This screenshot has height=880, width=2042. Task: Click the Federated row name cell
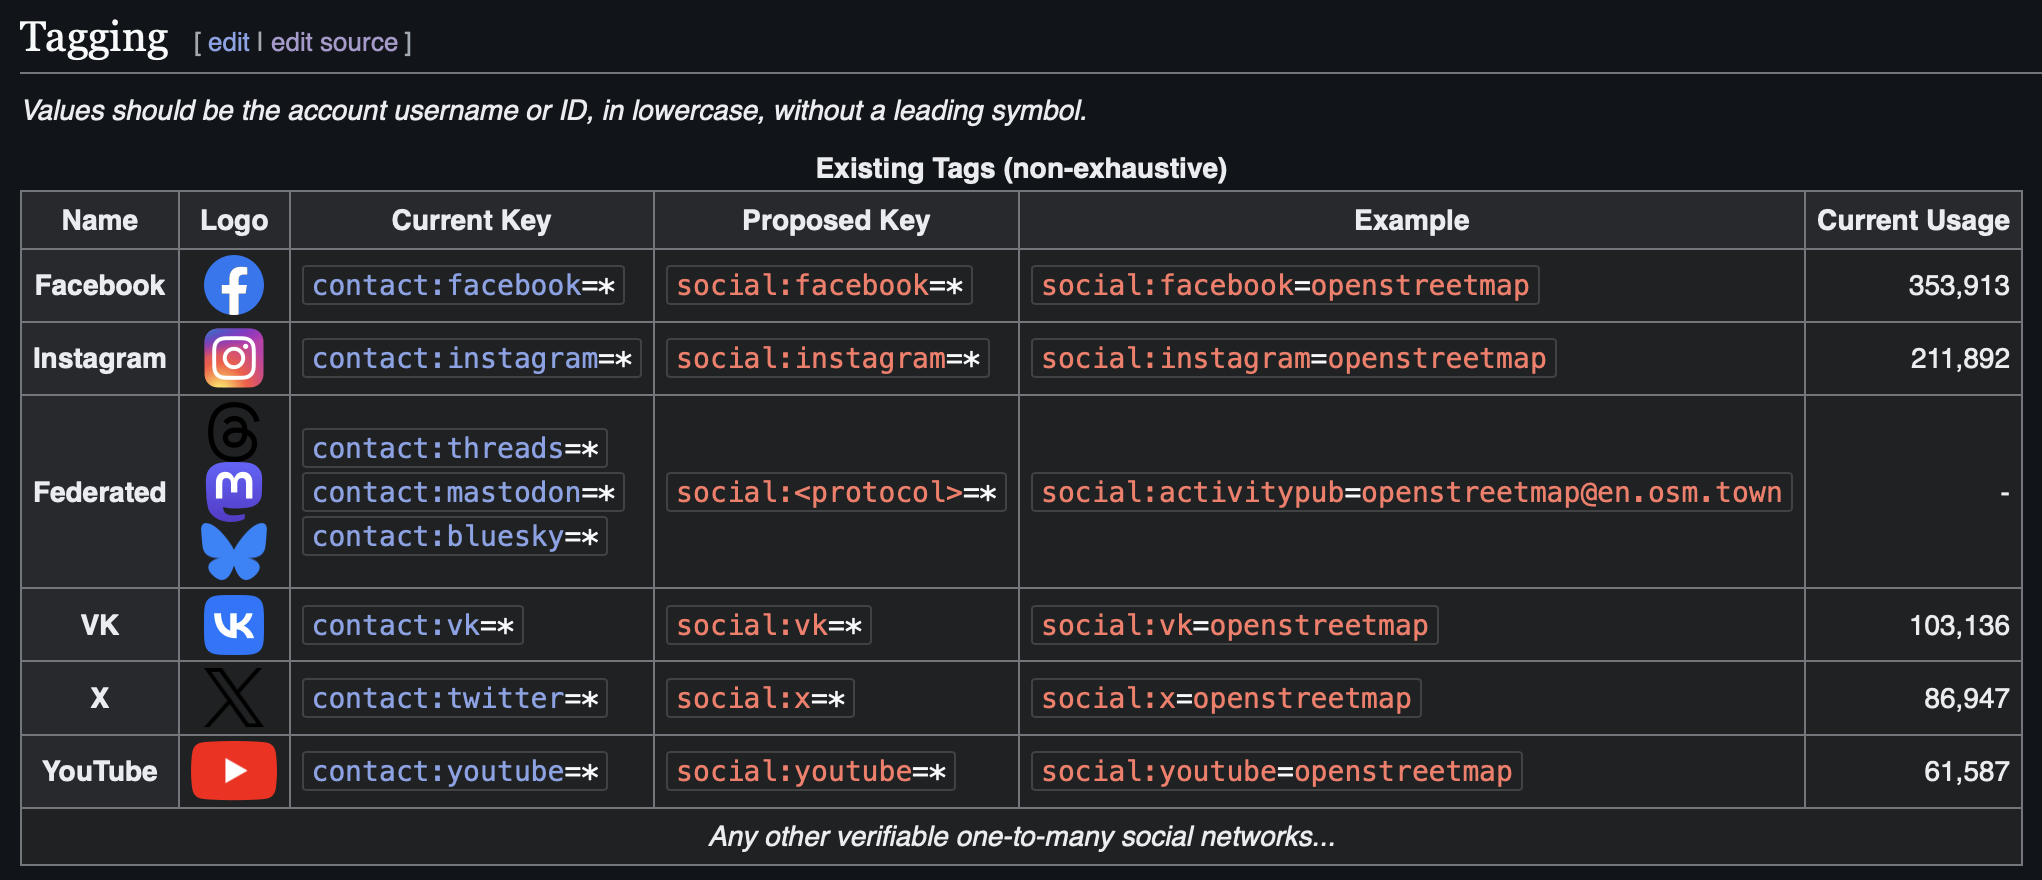(x=100, y=492)
